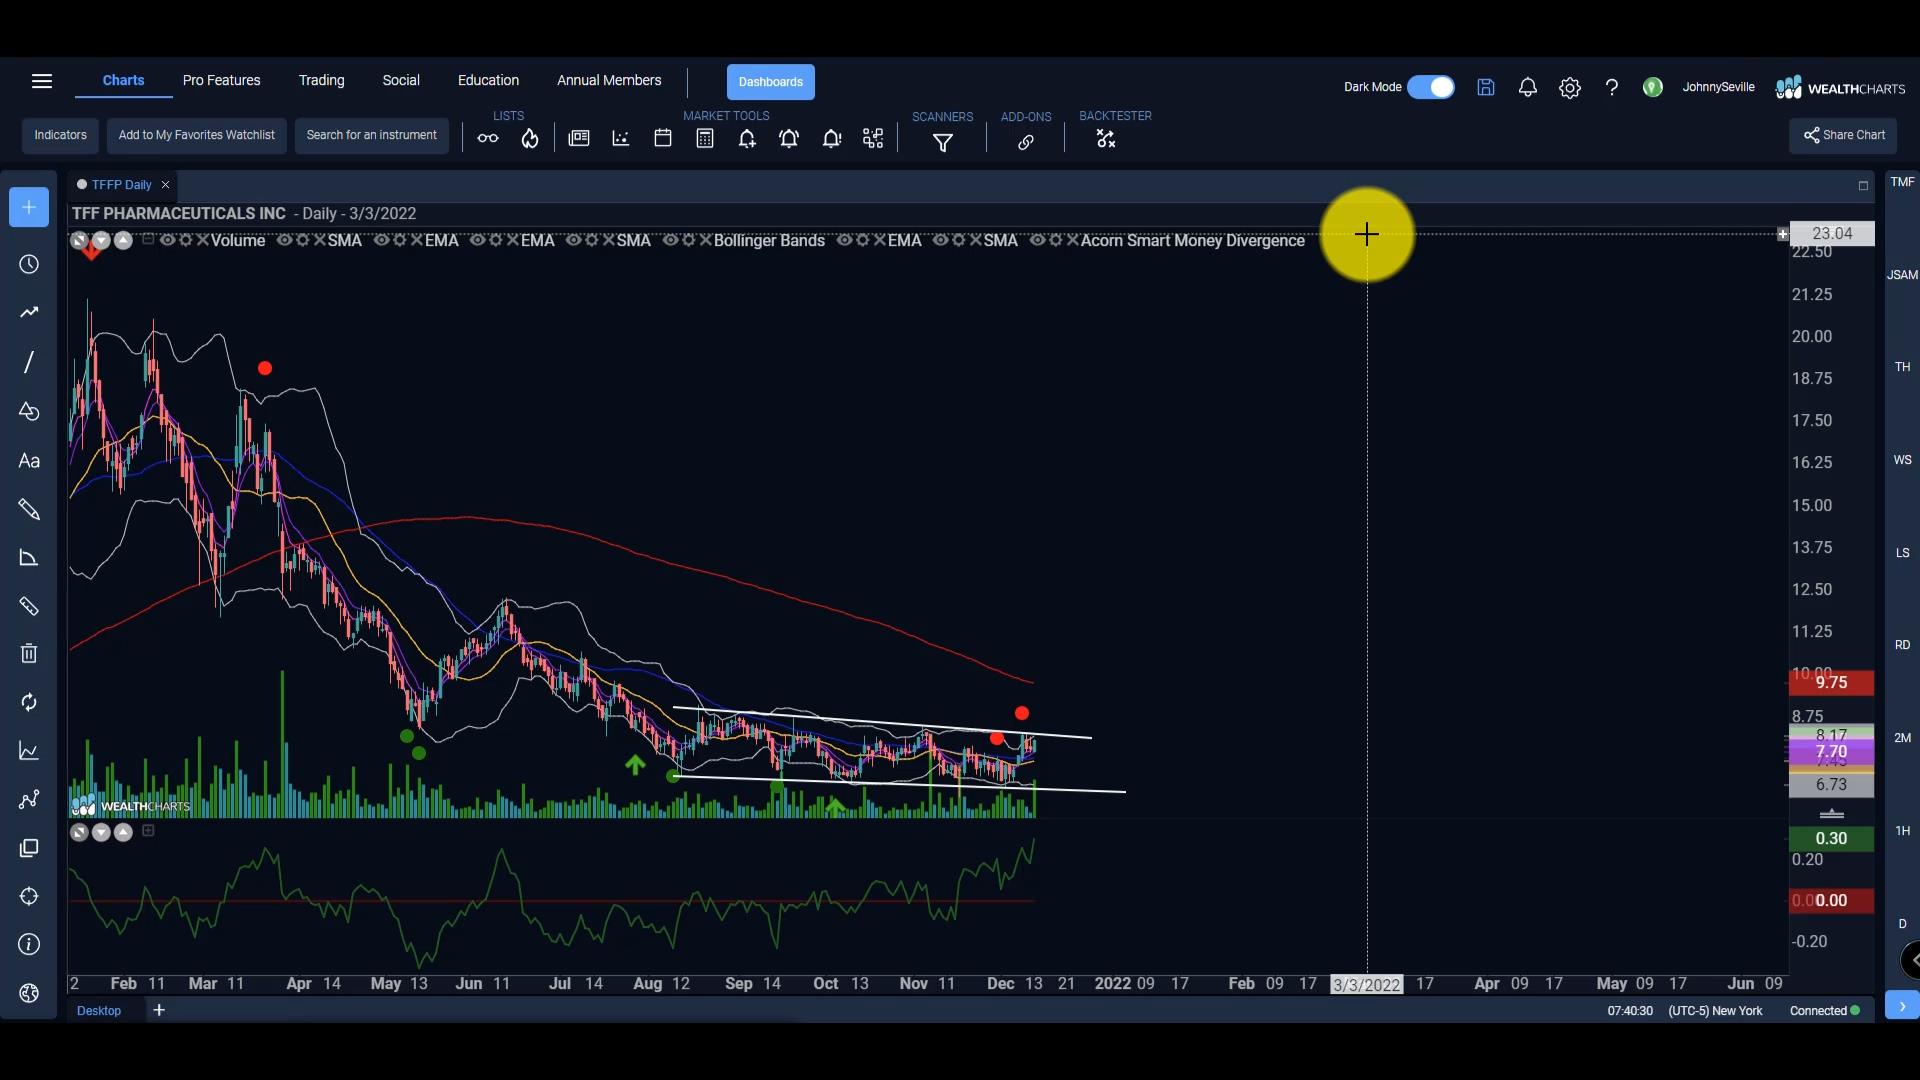This screenshot has width=1920, height=1080.
Task: Click Add to My Favorites Watchlist
Action: point(197,135)
